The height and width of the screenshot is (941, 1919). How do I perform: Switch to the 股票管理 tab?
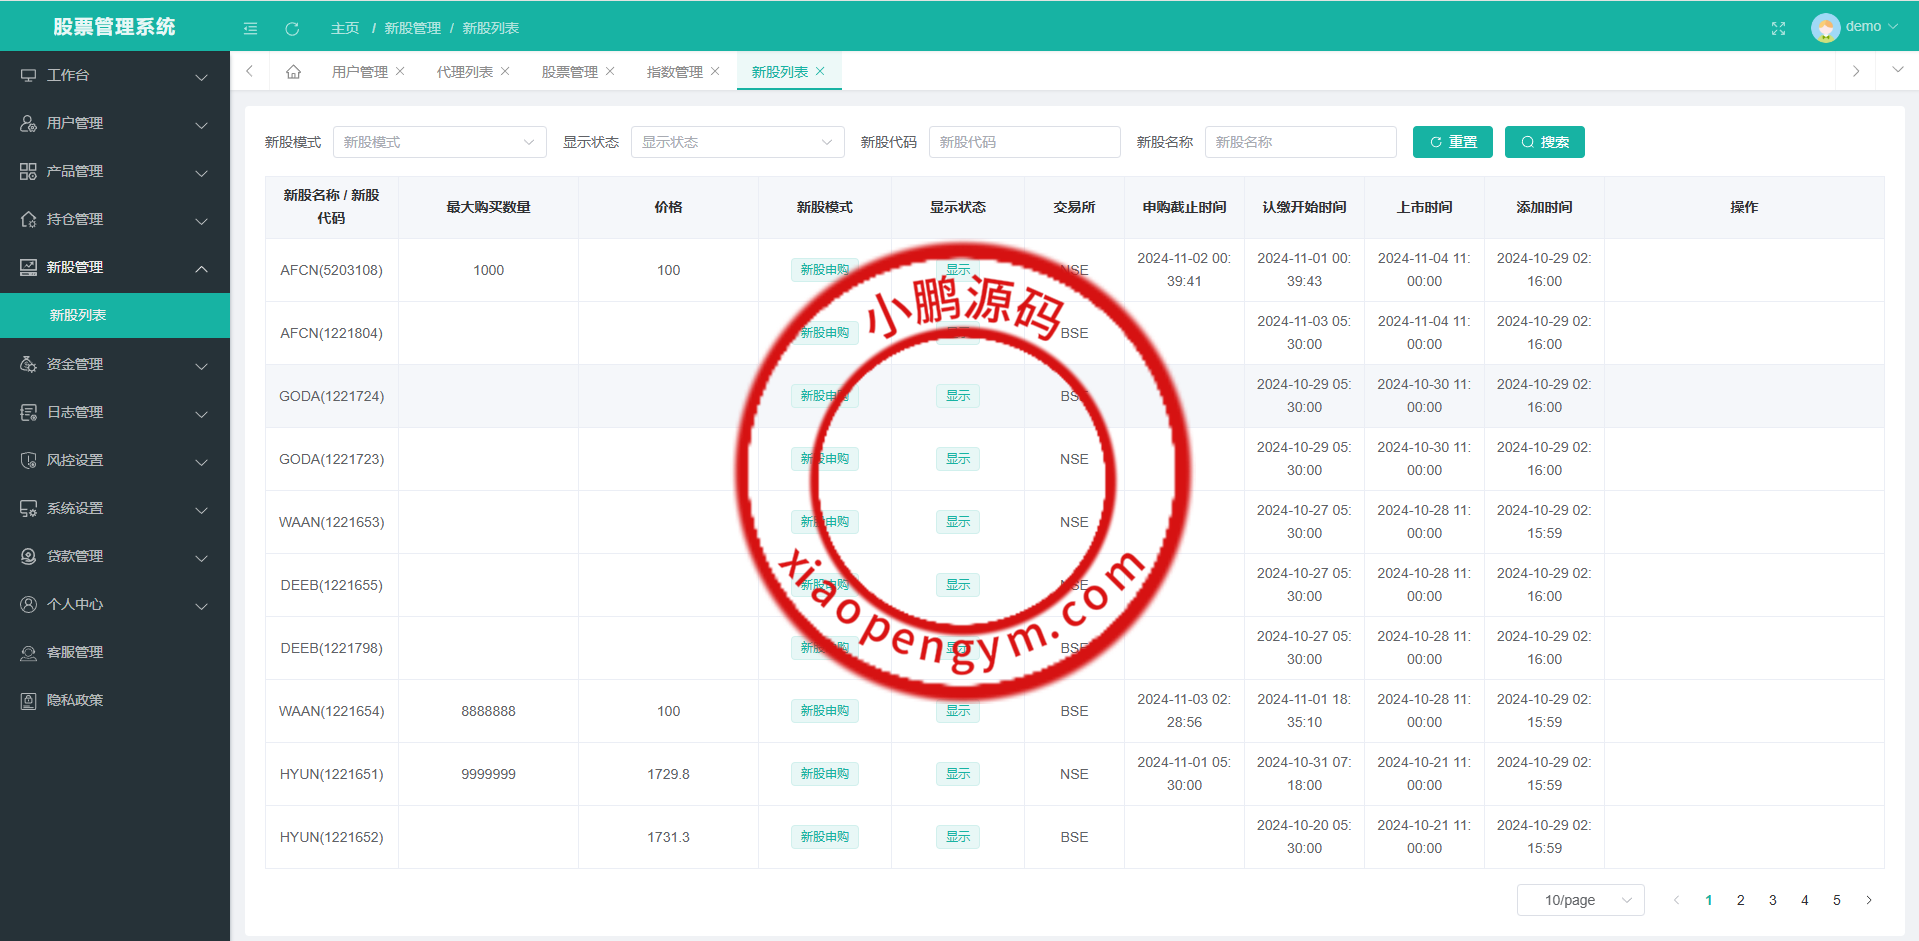point(569,72)
